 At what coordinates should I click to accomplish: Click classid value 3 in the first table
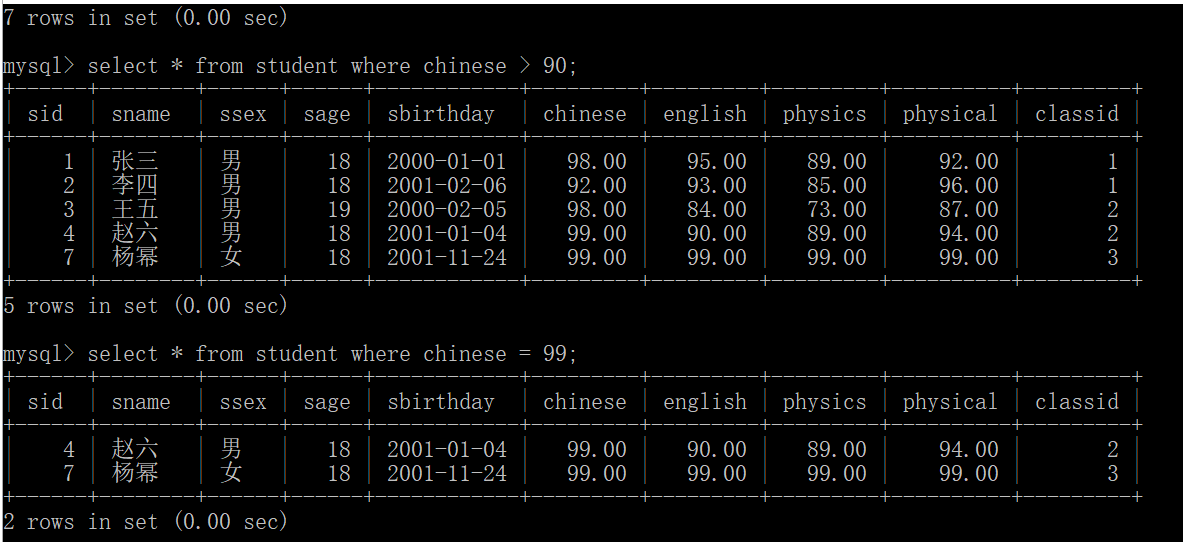click(1113, 257)
